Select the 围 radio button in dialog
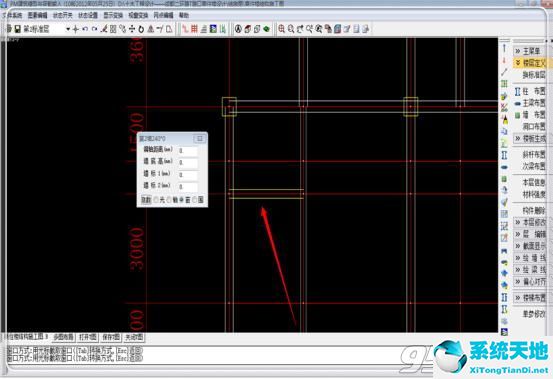The height and width of the screenshot is (379, 553). pos(195,200)
